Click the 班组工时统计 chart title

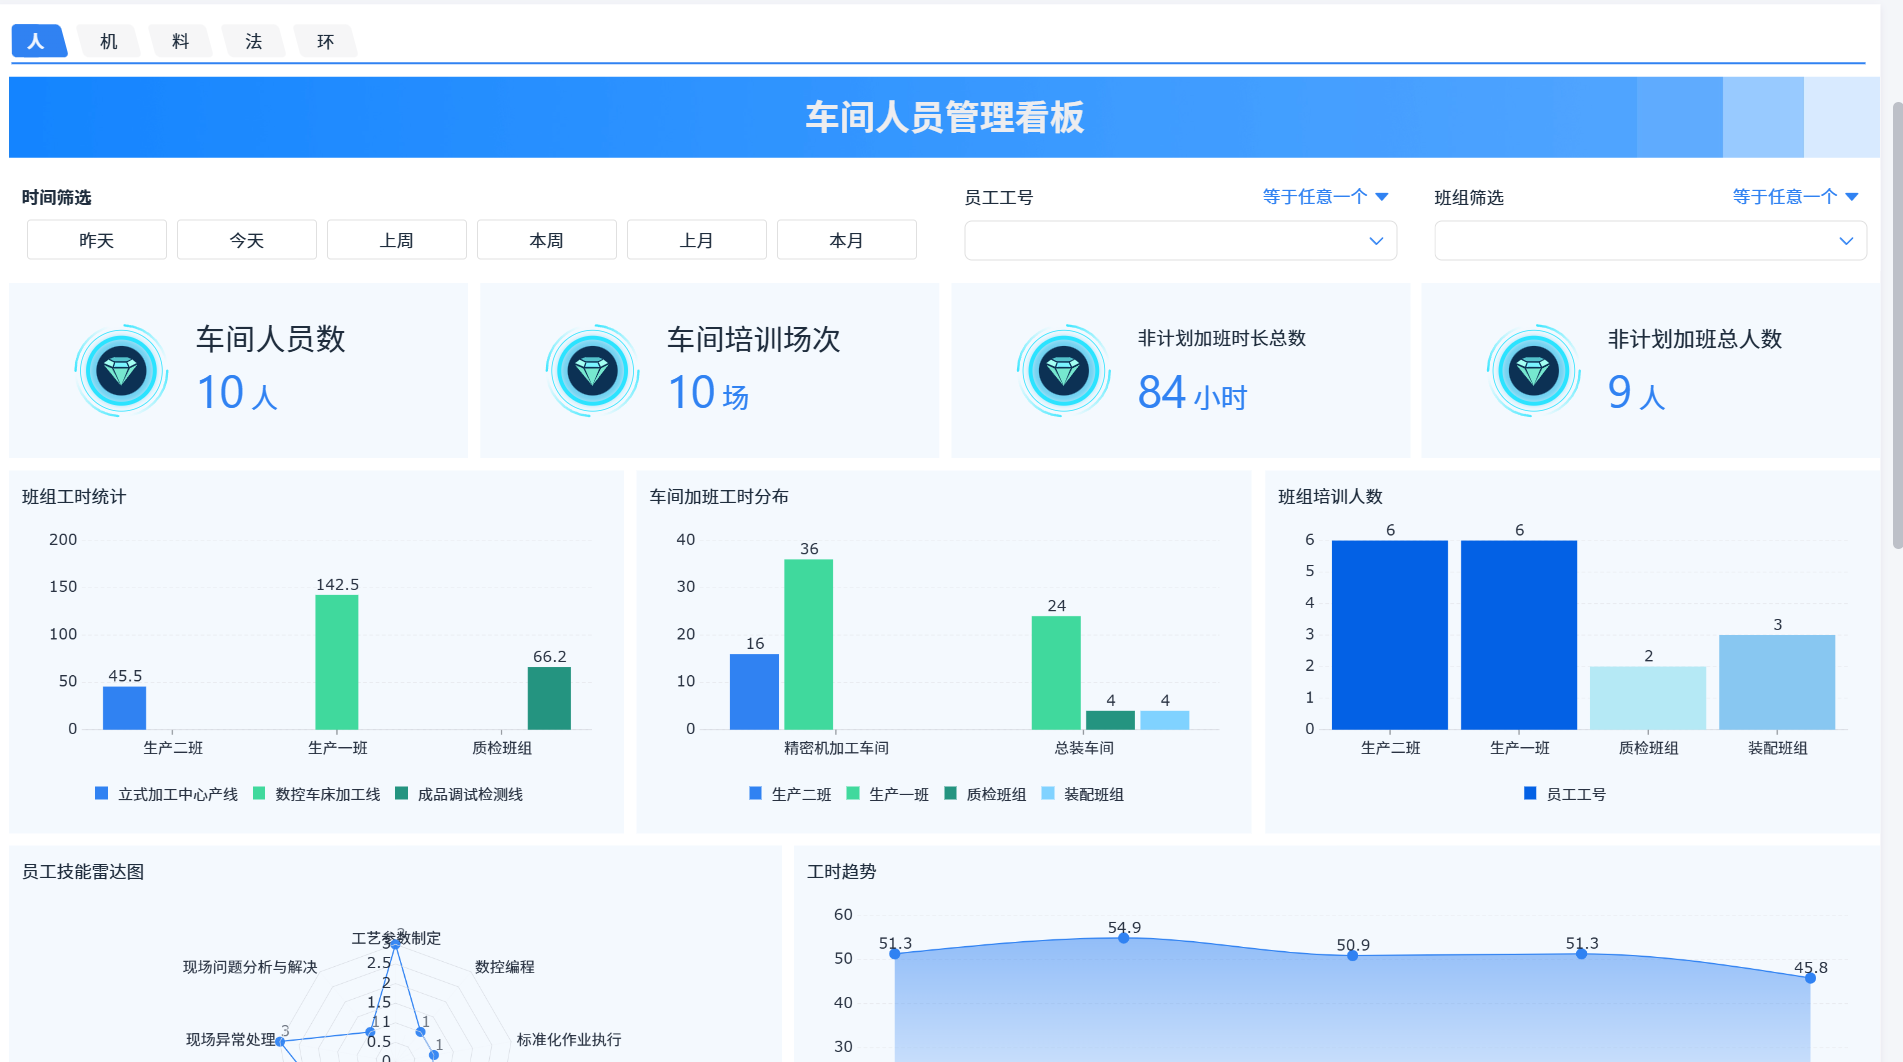click(74, 497)
